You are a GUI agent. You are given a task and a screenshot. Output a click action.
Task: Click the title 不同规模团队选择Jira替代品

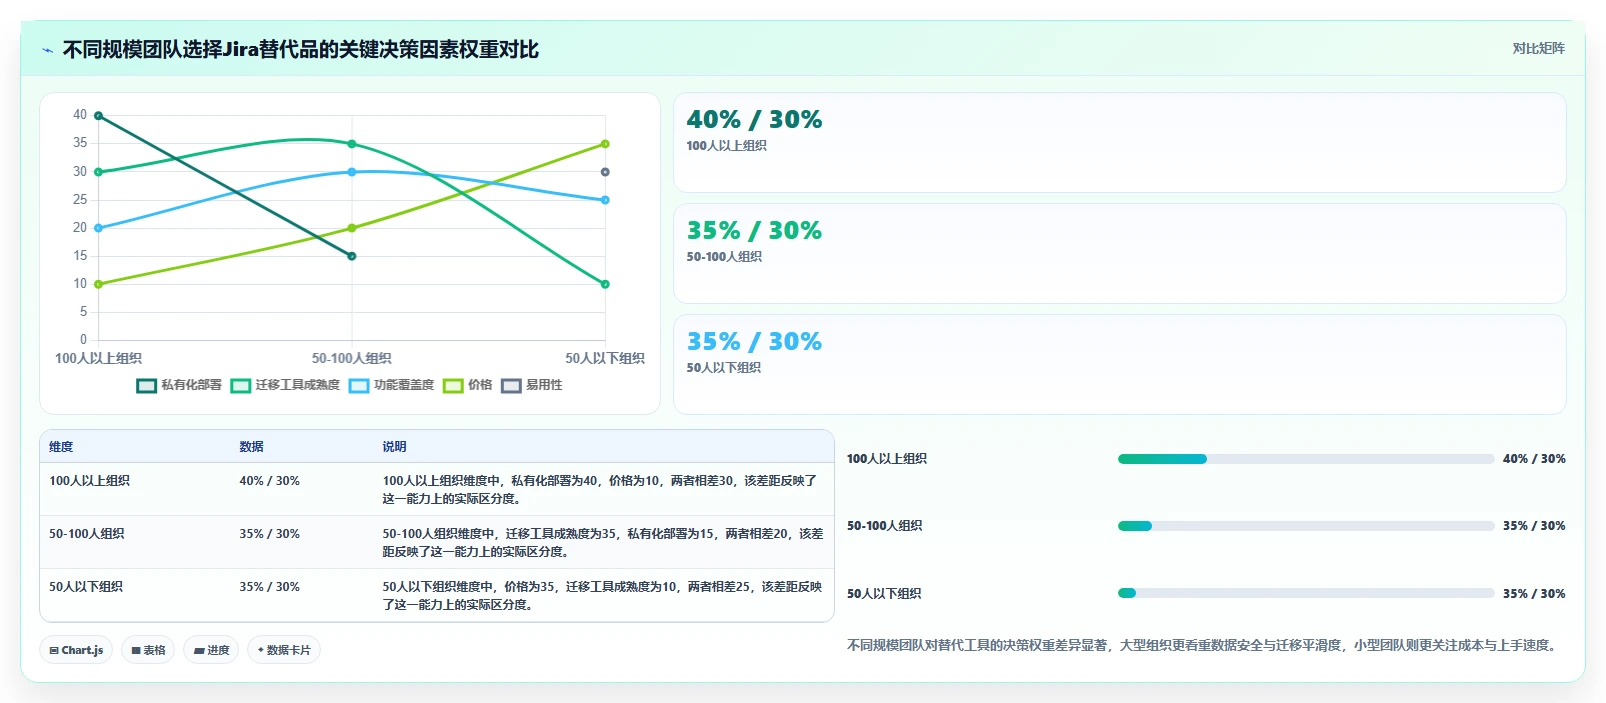pos(300,49)
